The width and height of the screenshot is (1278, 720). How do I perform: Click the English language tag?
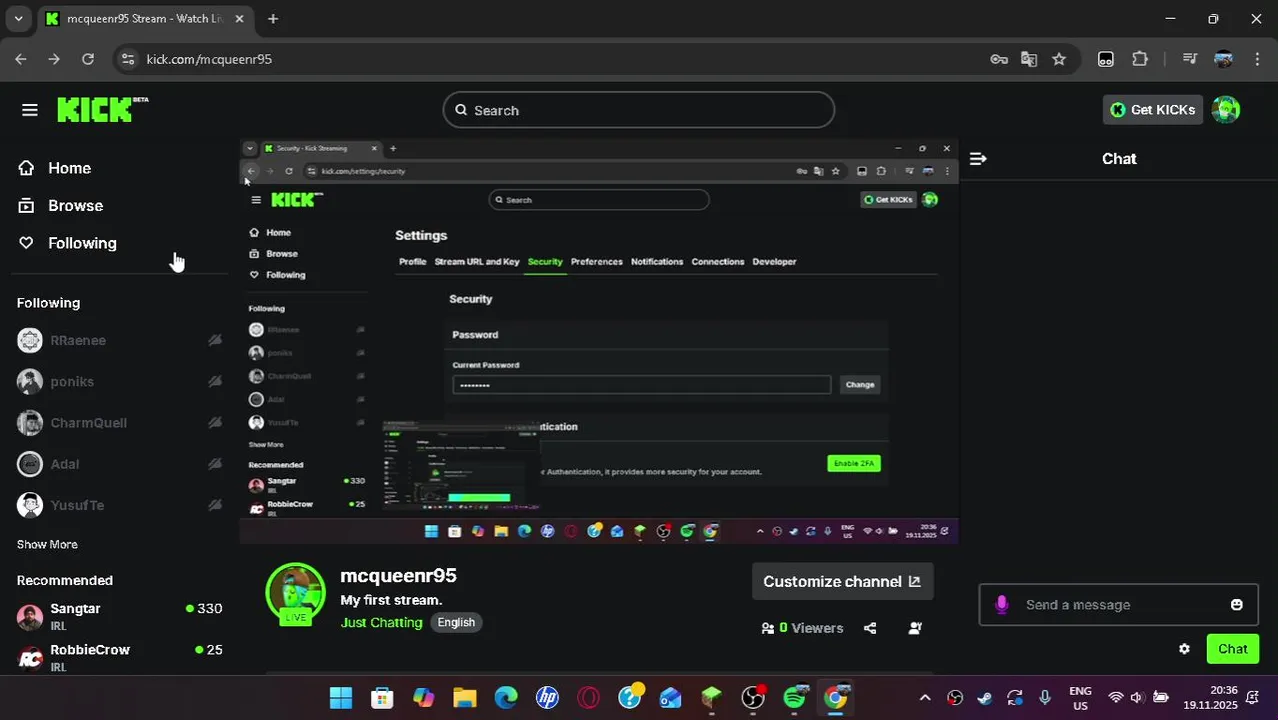456,622
